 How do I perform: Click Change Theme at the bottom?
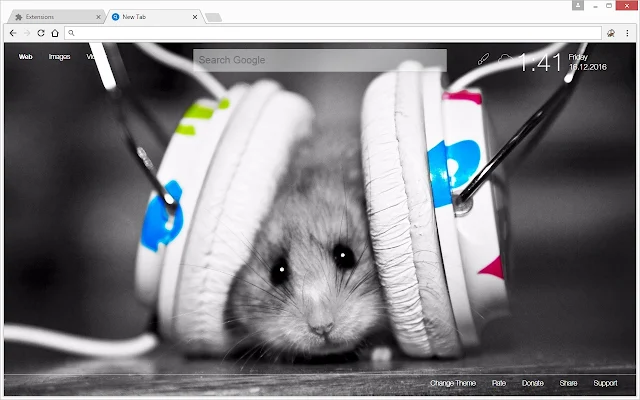[x=453, y=383]
